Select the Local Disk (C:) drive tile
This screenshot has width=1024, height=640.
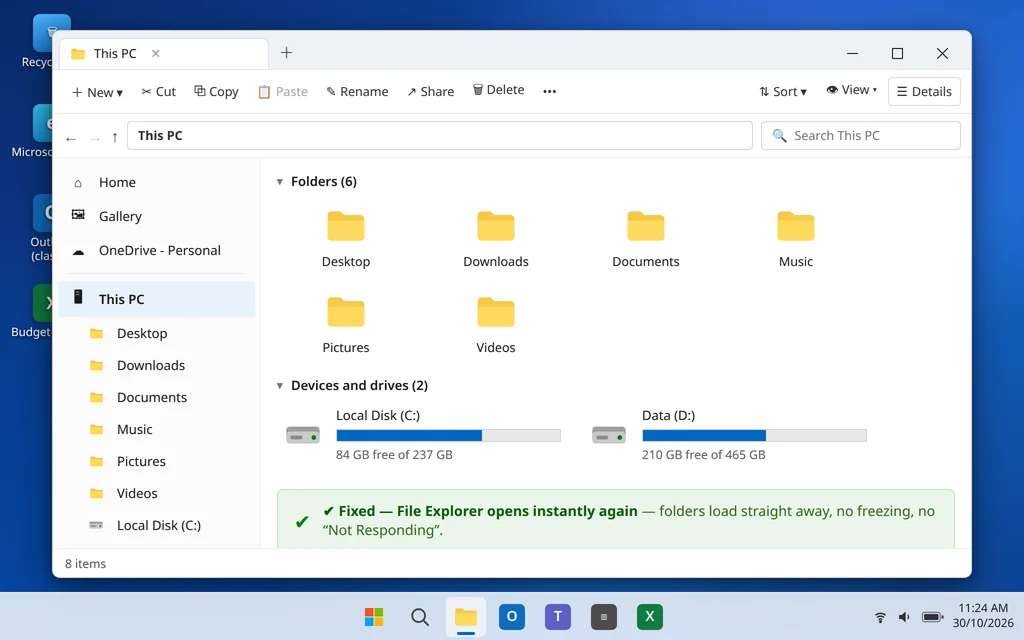click(423, 435)
